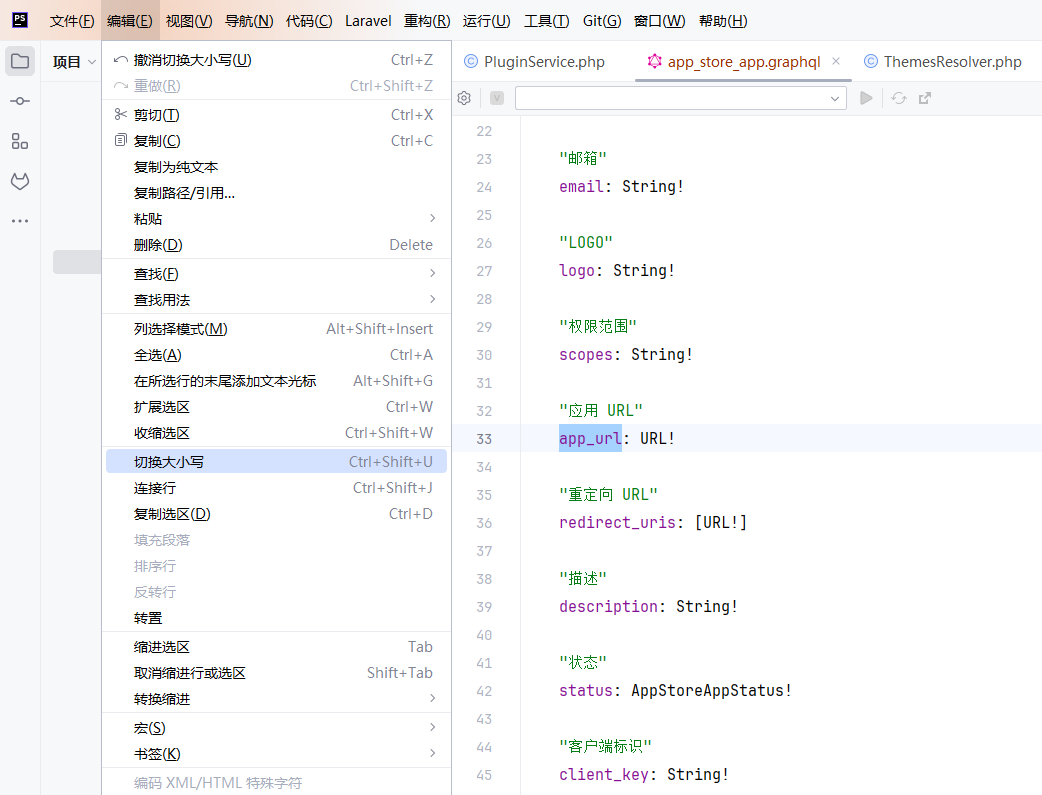Open the Structure tool window icon
Viewport: 1042px width, 795px height.
(20, 141)
